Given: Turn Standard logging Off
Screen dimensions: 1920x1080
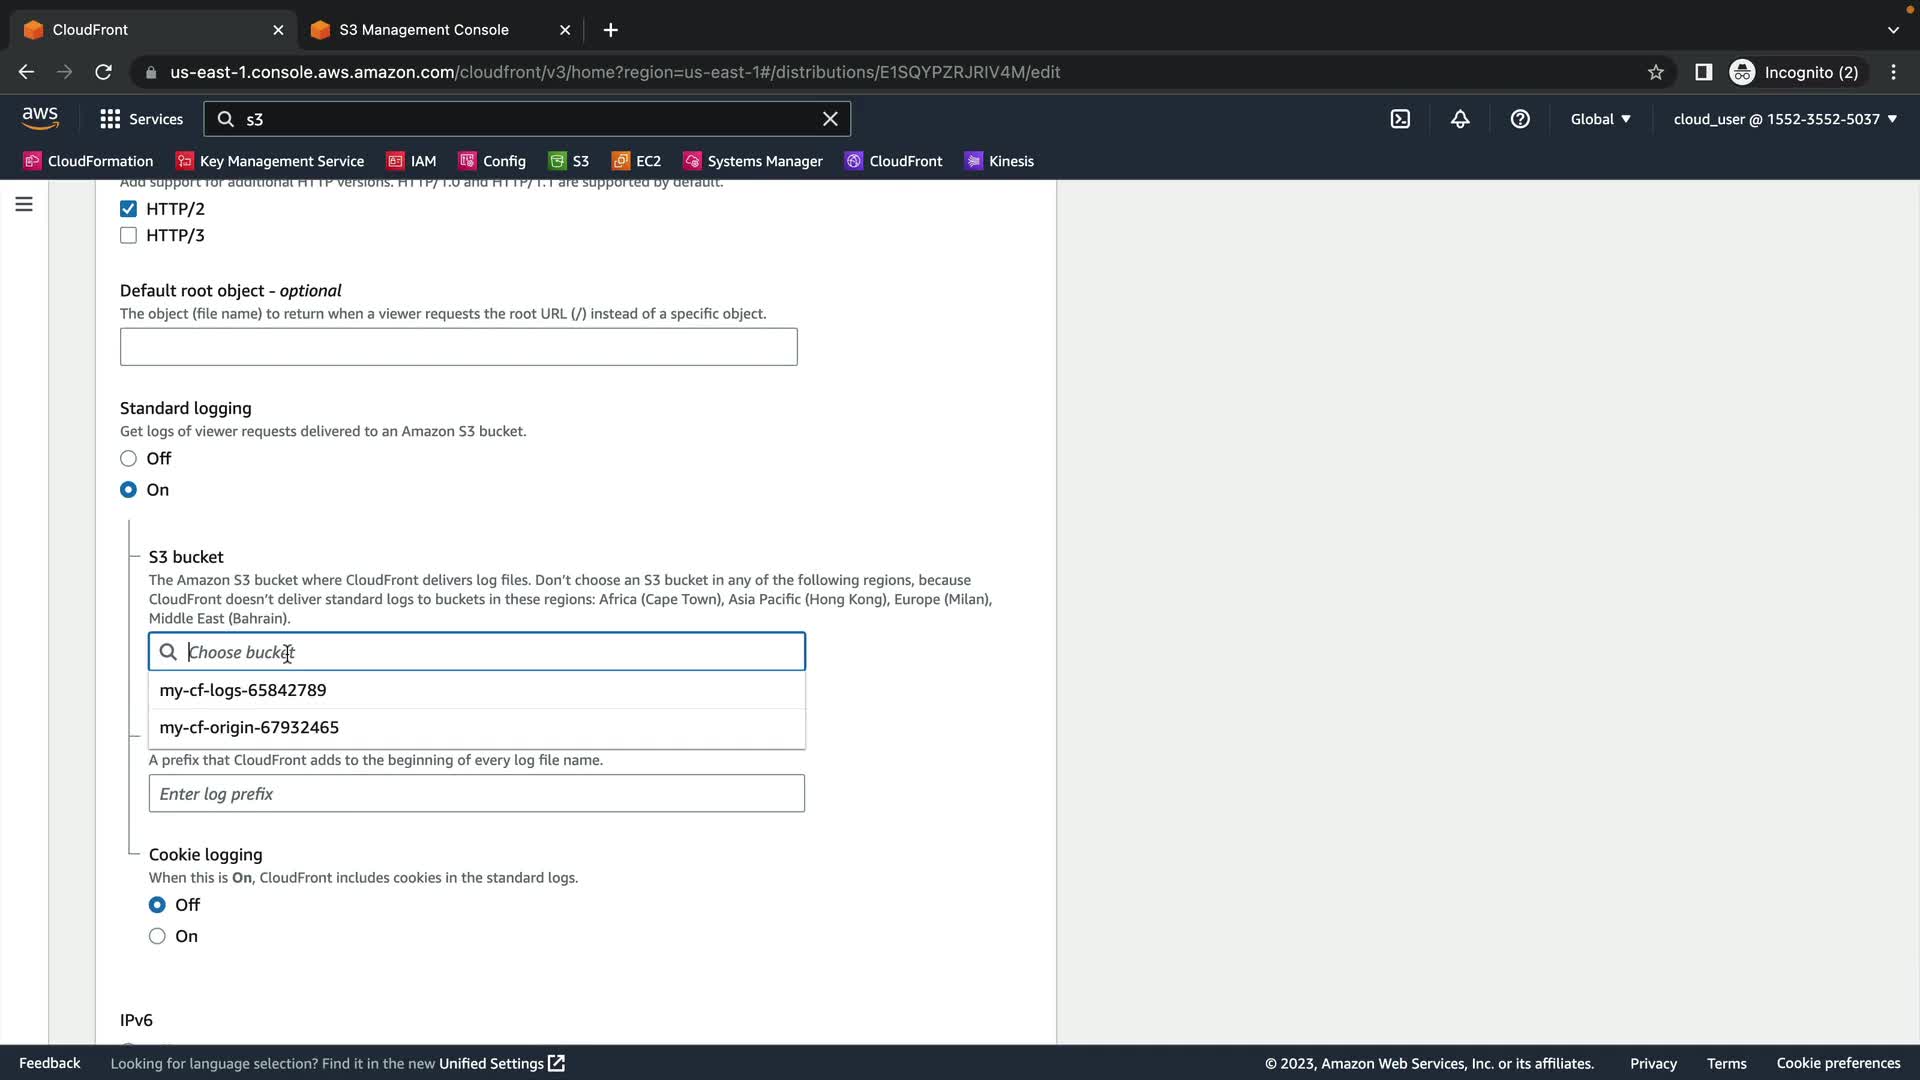Looking at the screenshot, I should click(128, 459).
